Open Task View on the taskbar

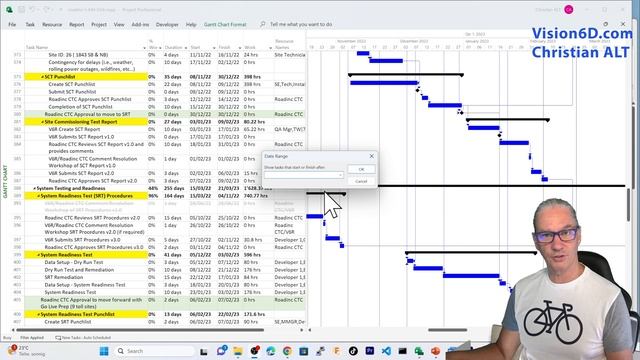point(204,351)
